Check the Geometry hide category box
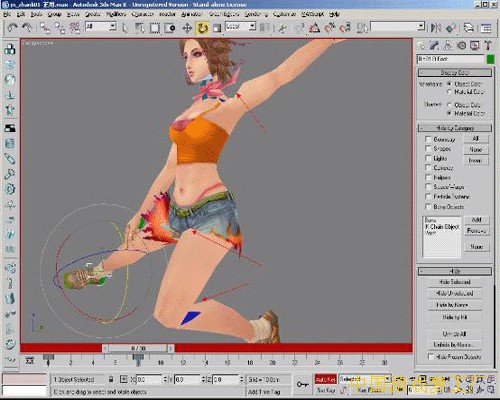The width and height of the screenshot is (500, 400). (428, 139)
